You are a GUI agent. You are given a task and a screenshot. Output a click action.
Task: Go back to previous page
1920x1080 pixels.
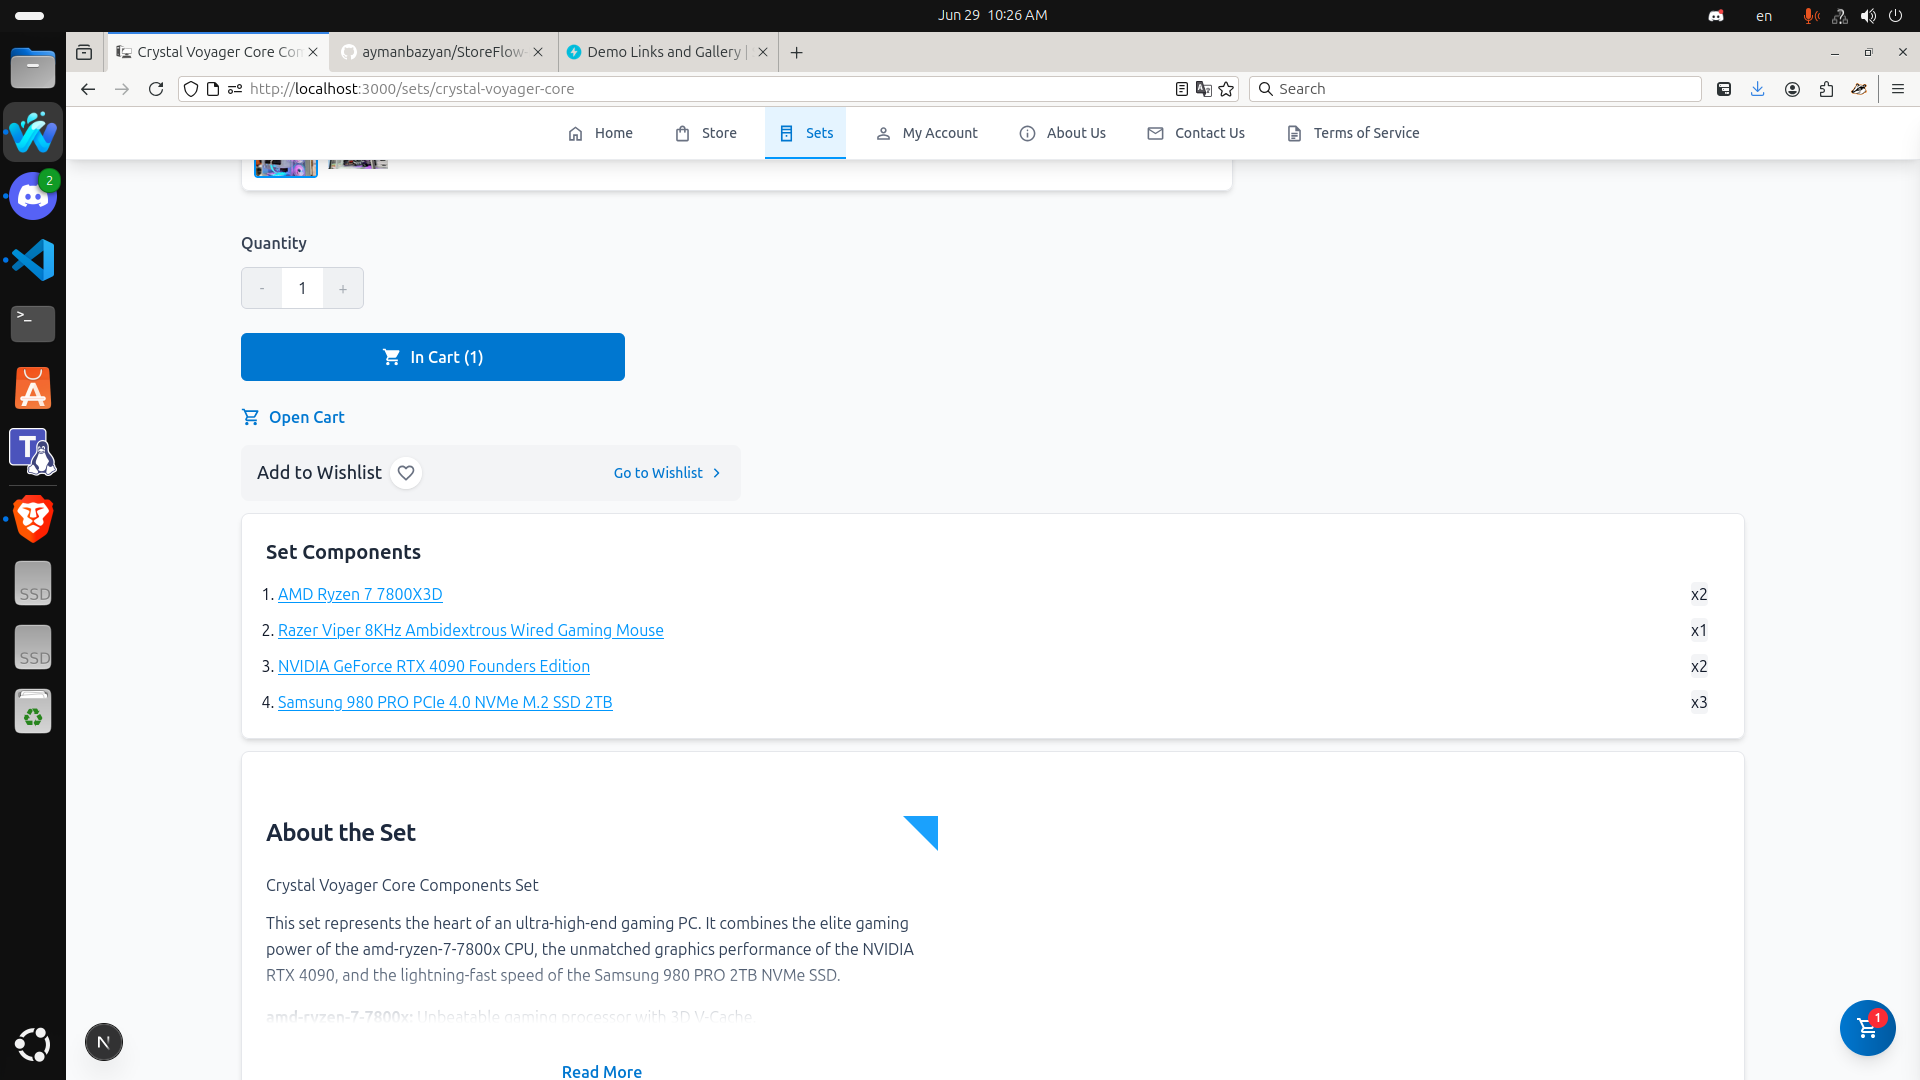pos(88,89)
